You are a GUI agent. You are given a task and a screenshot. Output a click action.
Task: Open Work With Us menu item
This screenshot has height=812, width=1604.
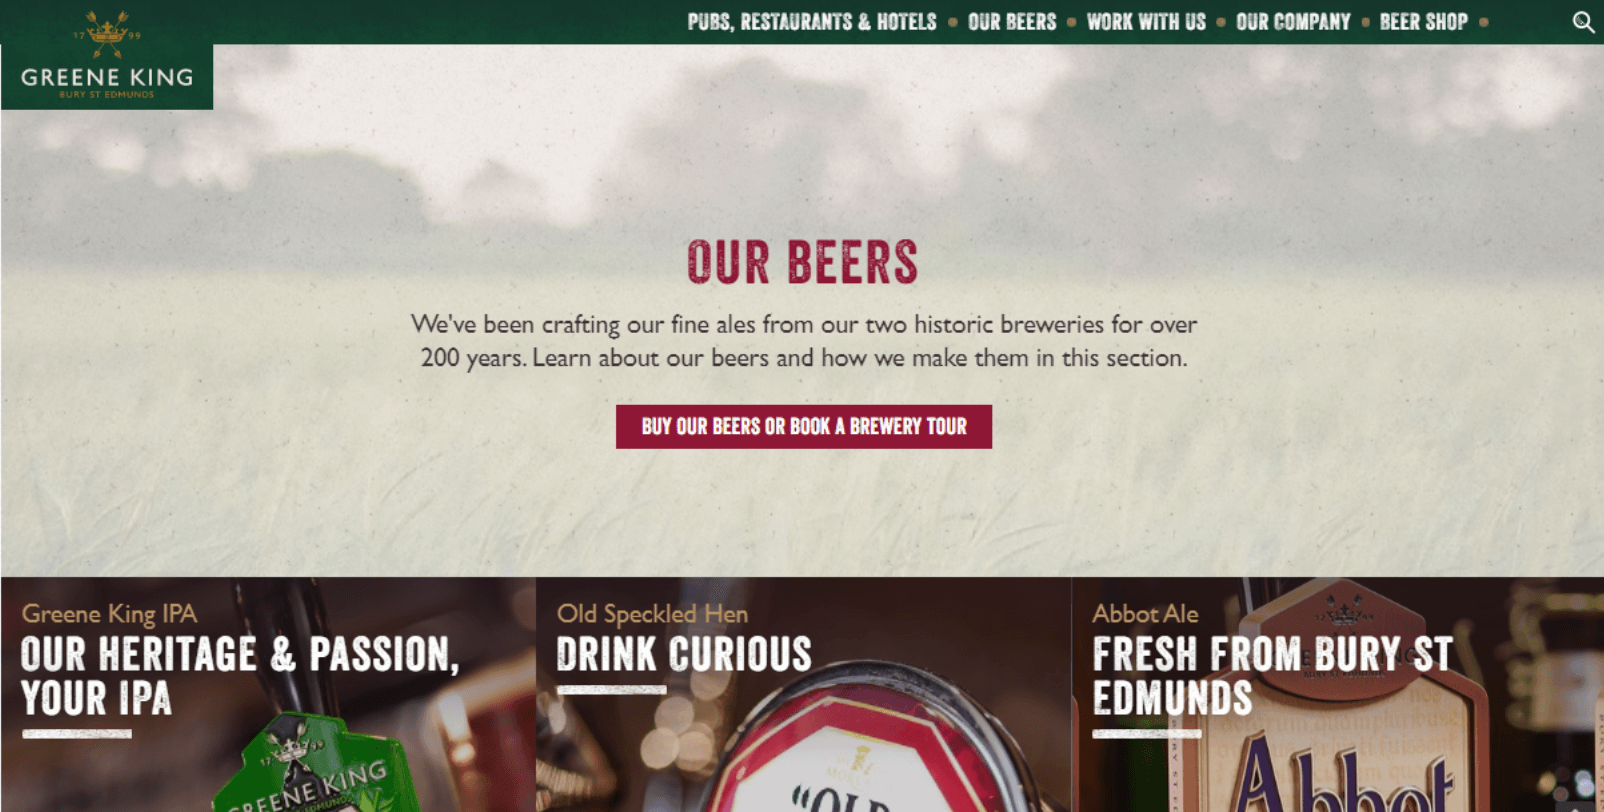click(x=1146, y=22)
